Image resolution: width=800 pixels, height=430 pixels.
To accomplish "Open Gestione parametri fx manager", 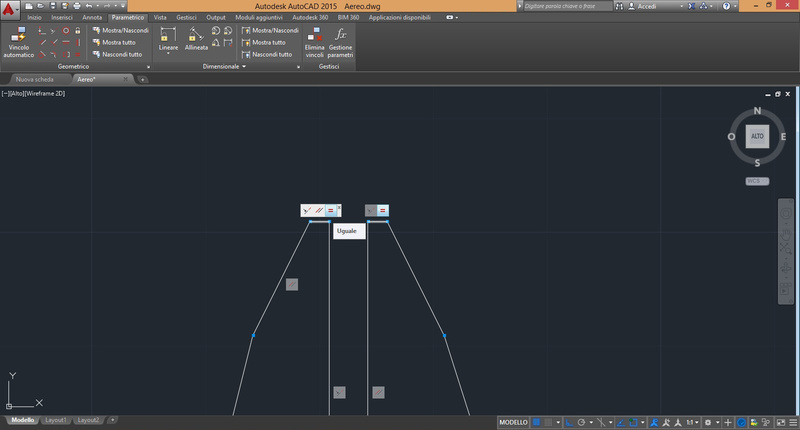I will tap(340, 42).
